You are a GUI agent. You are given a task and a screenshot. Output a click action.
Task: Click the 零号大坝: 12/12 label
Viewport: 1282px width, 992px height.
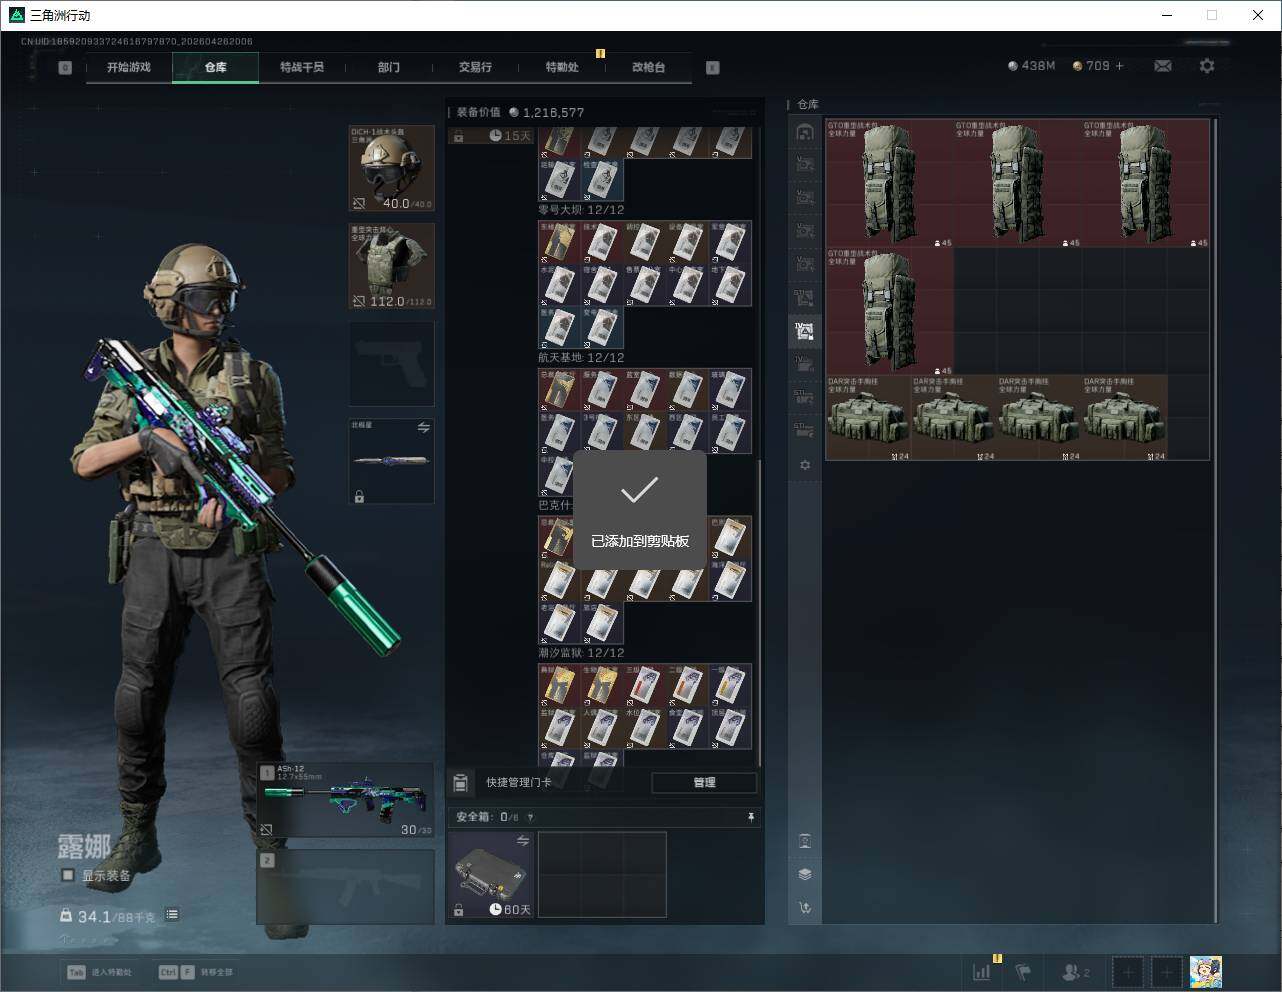point(581,210)
